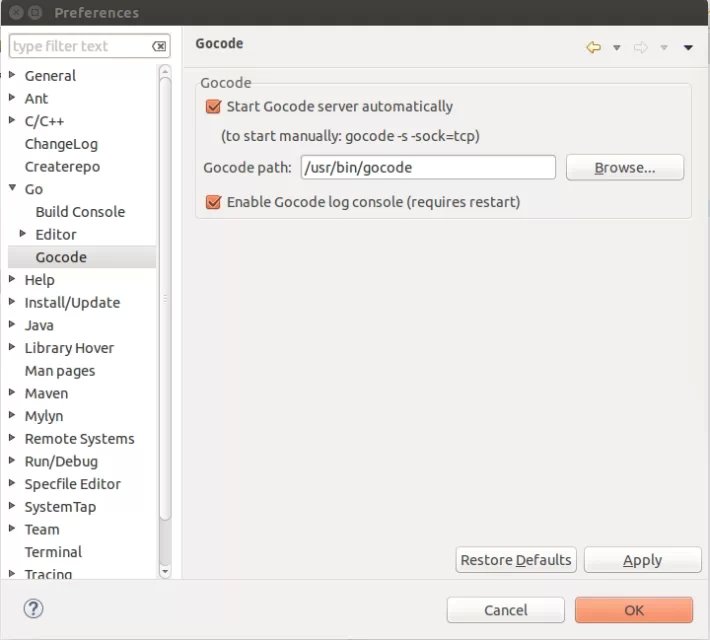Image resolution: width=710 pixels, height=640 pixels.
Task: Collapse the Go tree node
Action: pos(13,188)
